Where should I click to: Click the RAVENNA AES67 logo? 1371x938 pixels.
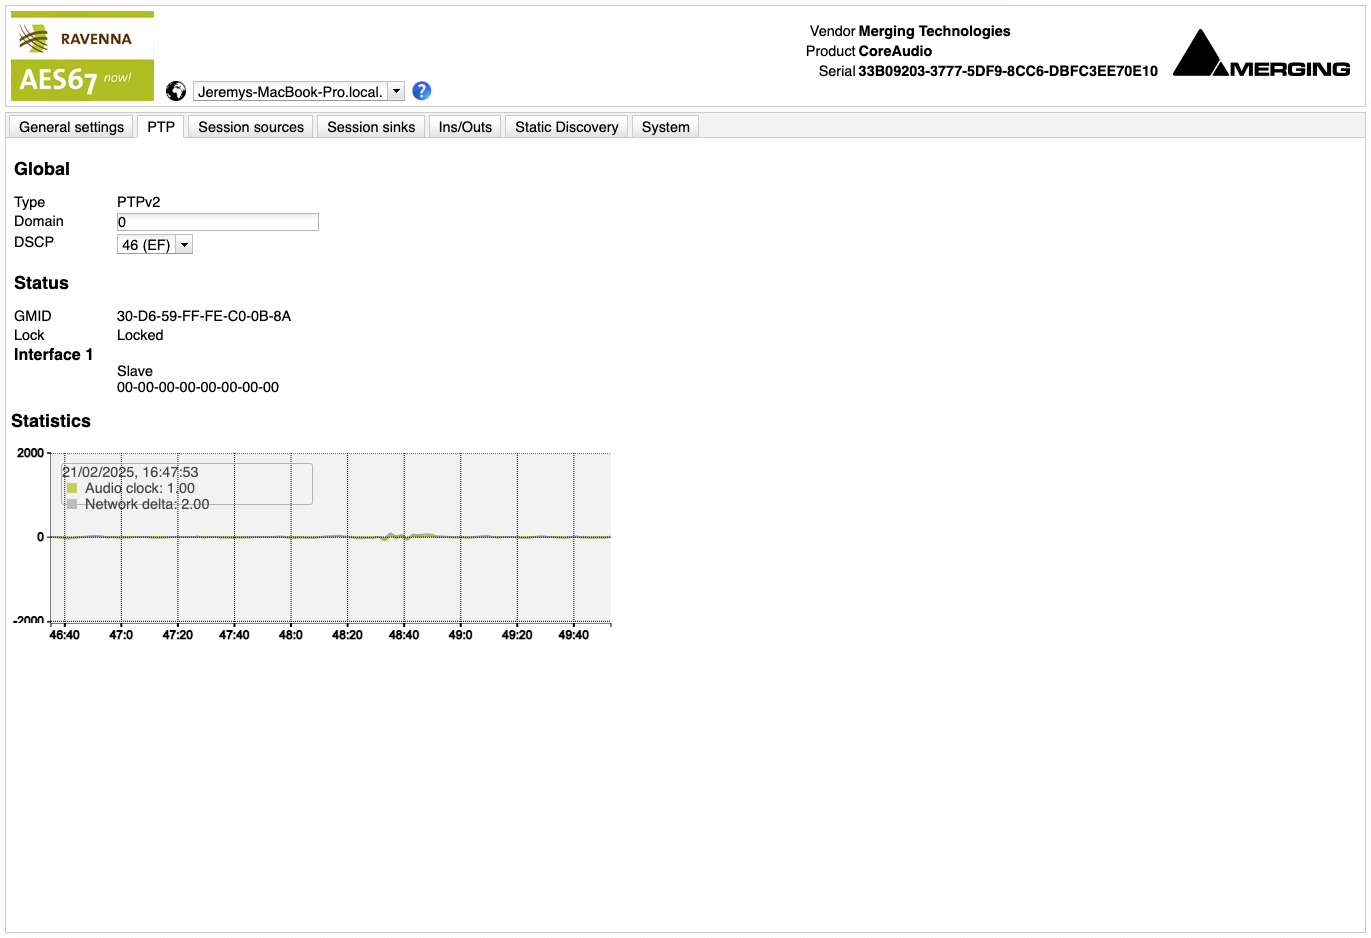[x=82, y=57]
